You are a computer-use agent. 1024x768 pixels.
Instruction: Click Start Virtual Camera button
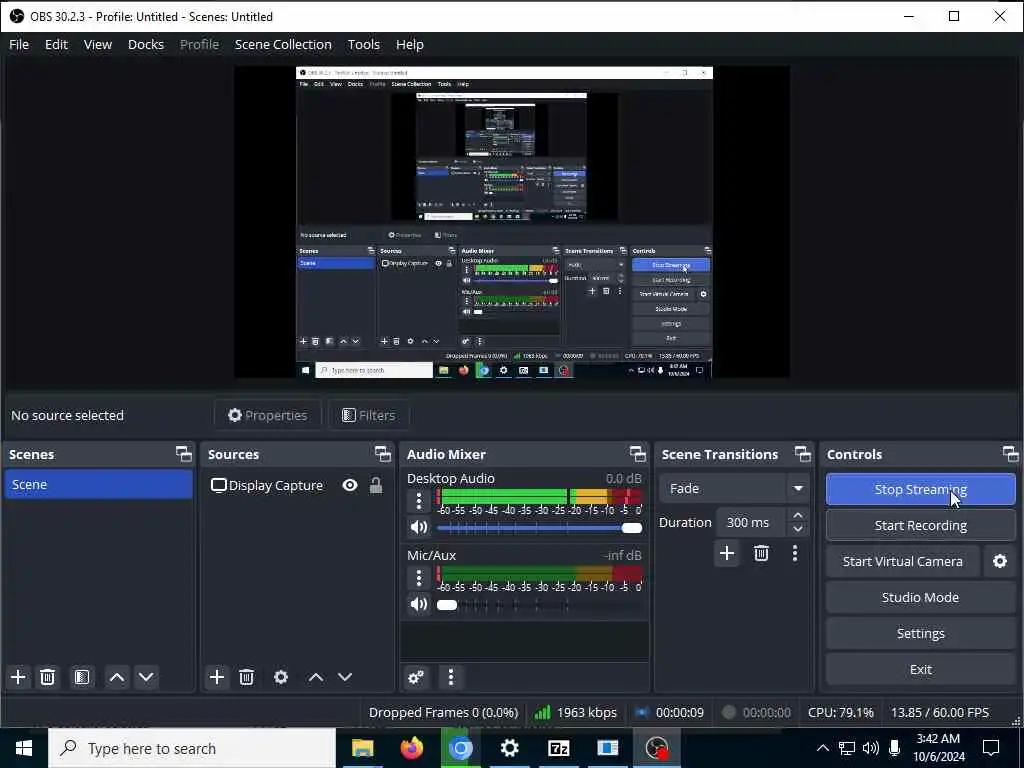(x=903, y=562)
